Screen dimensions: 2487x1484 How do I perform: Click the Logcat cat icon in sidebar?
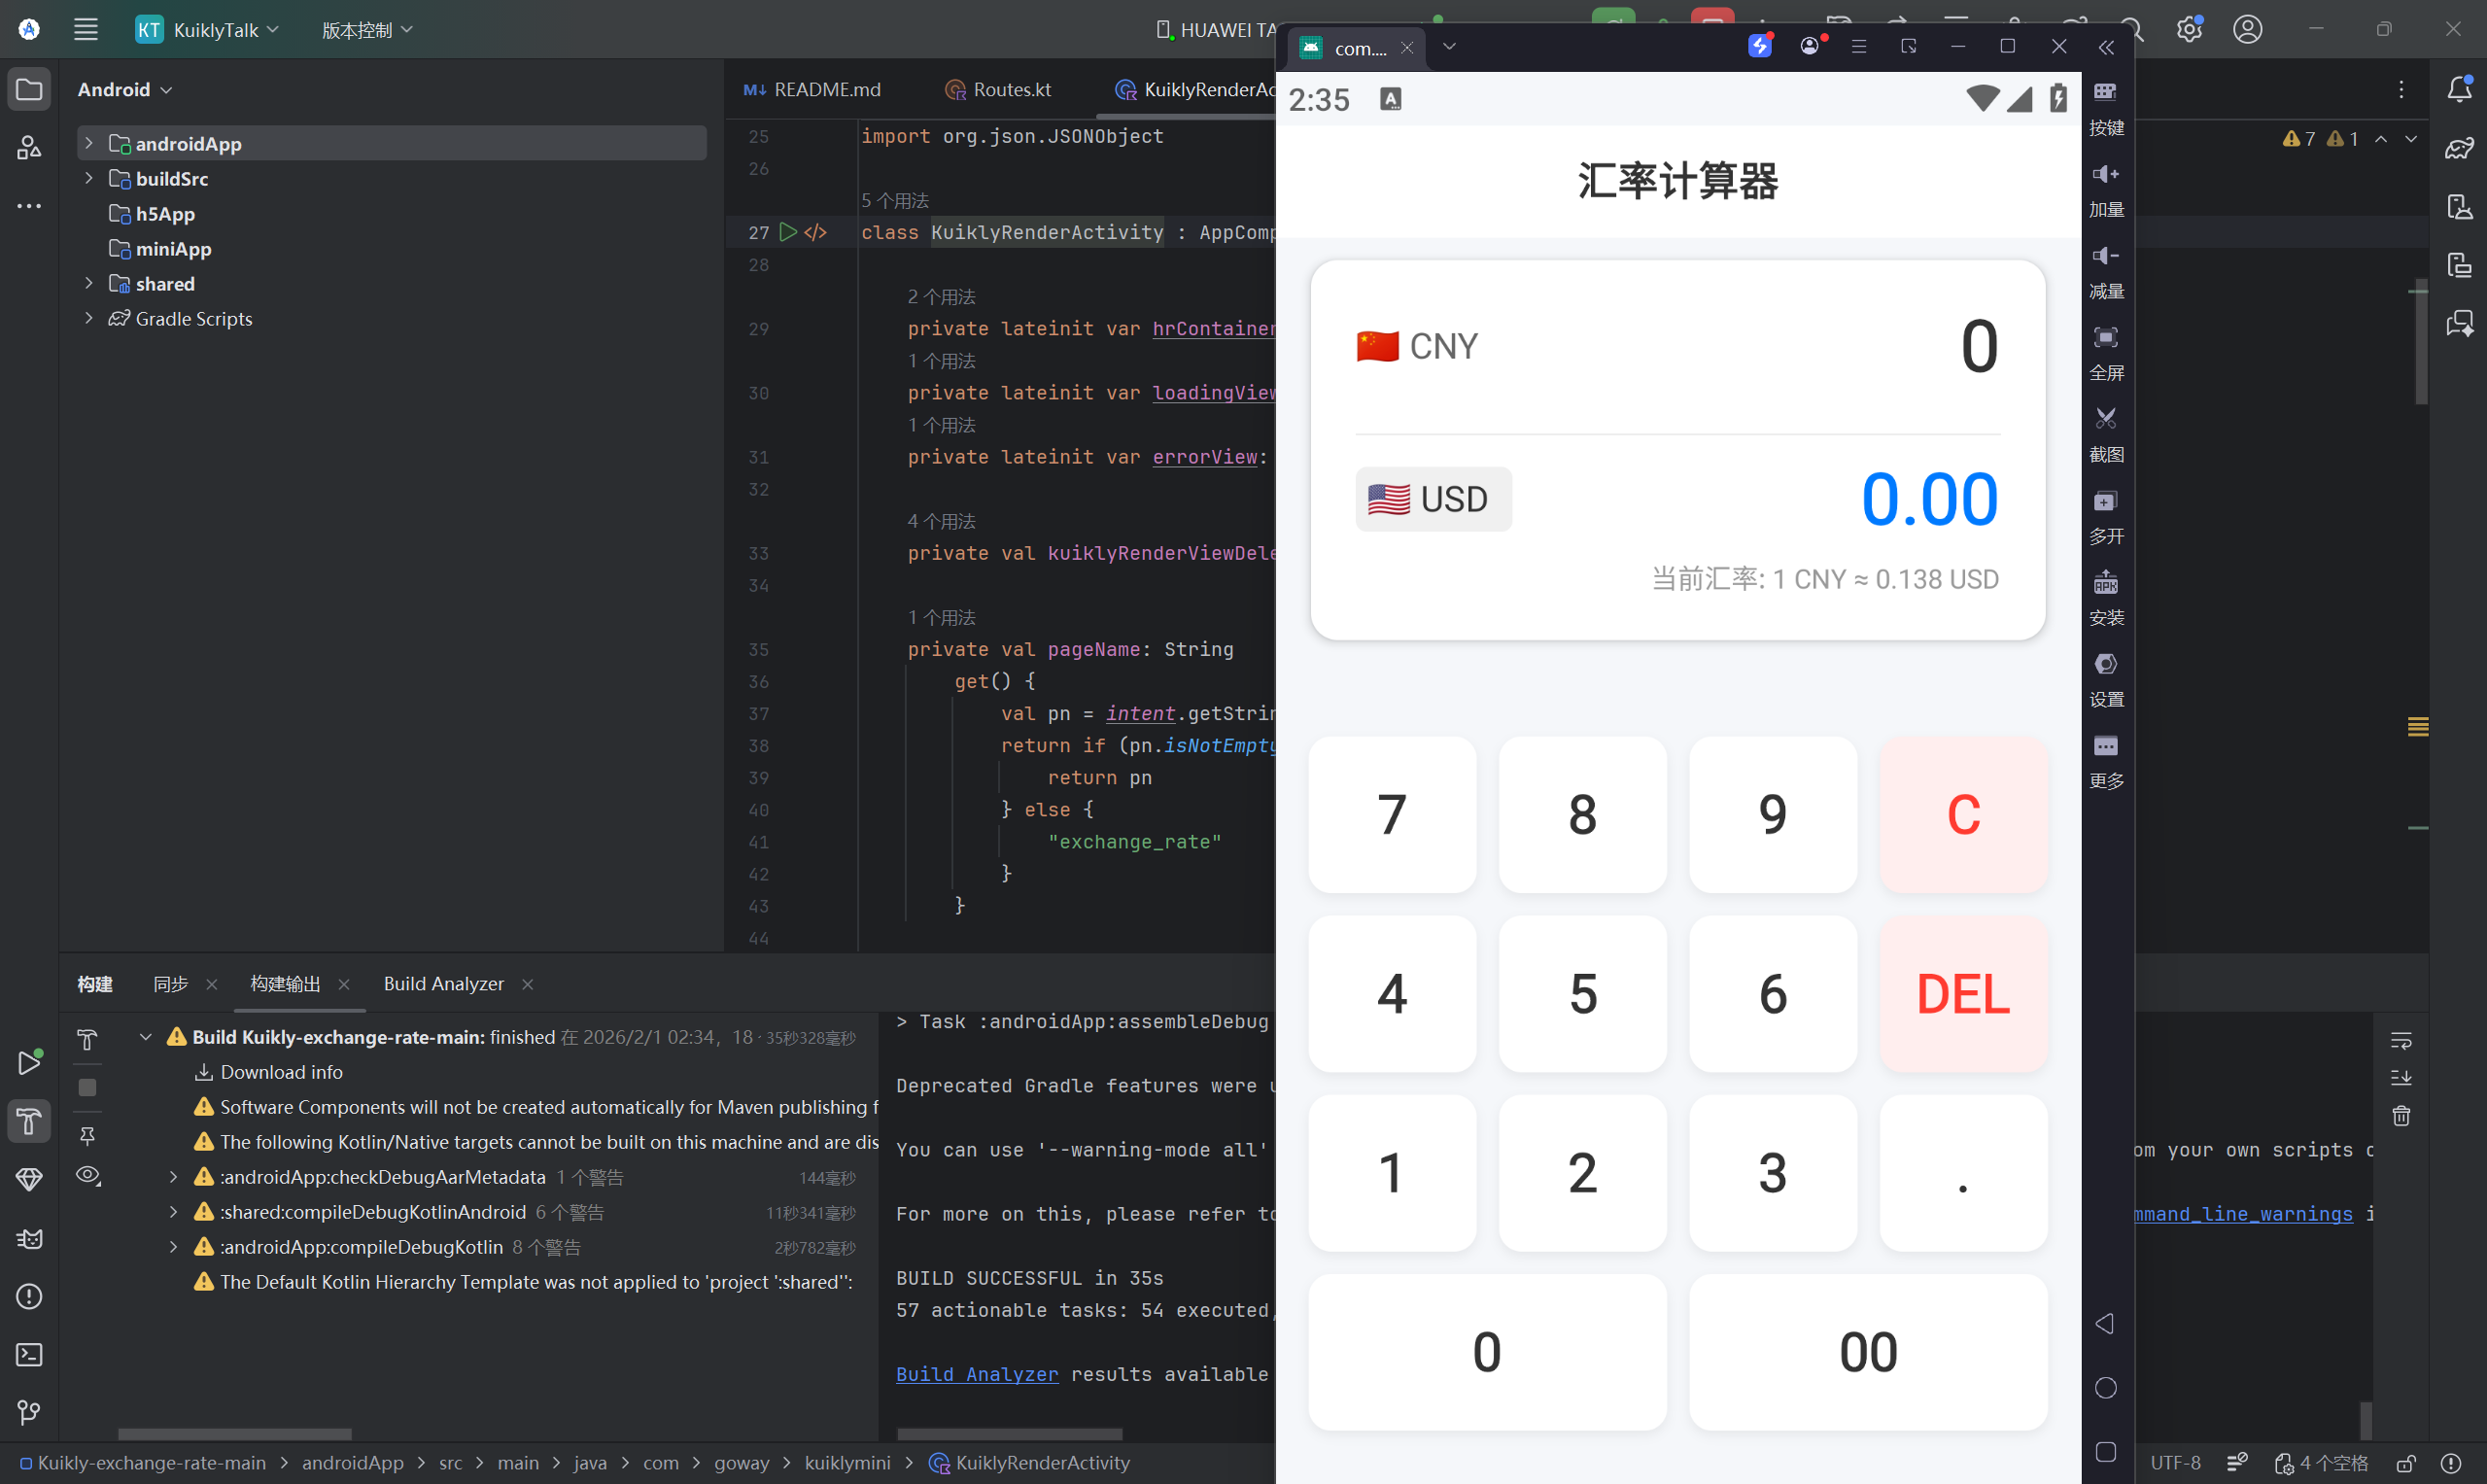[x=29, y=1239]
